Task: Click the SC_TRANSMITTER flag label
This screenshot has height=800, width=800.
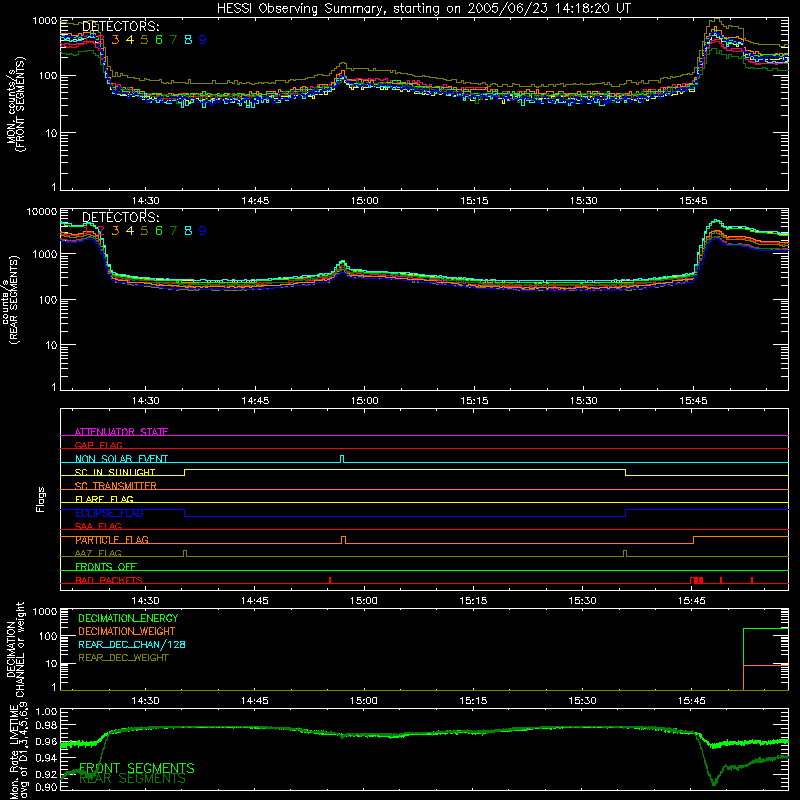Action: click(116, 486)
